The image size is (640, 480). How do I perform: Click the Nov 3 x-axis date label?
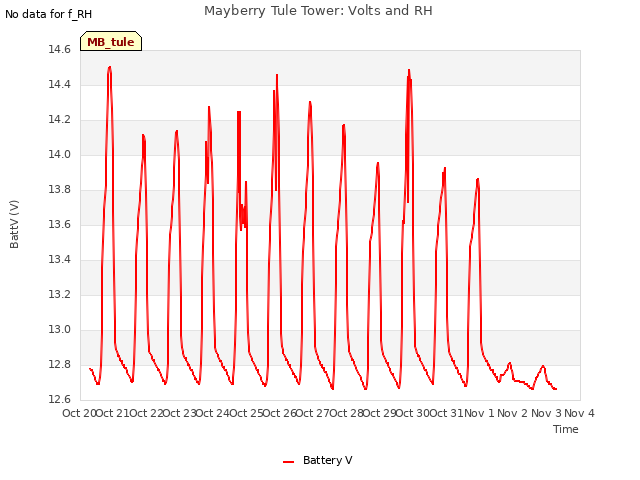[546, 413]
